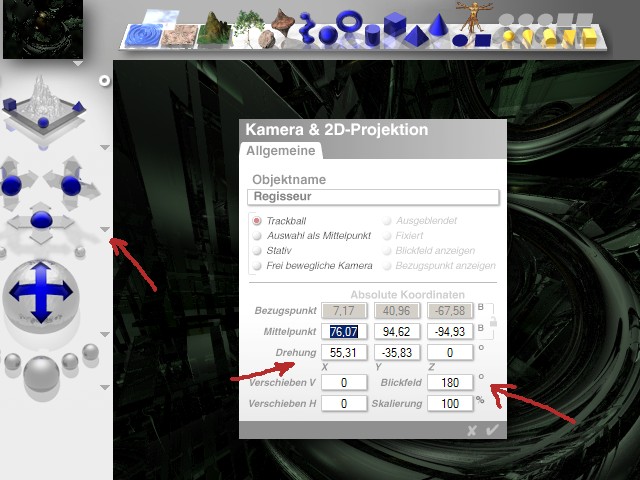
Task: Create a blue pyramid primitive
Action: coord(416,36)
